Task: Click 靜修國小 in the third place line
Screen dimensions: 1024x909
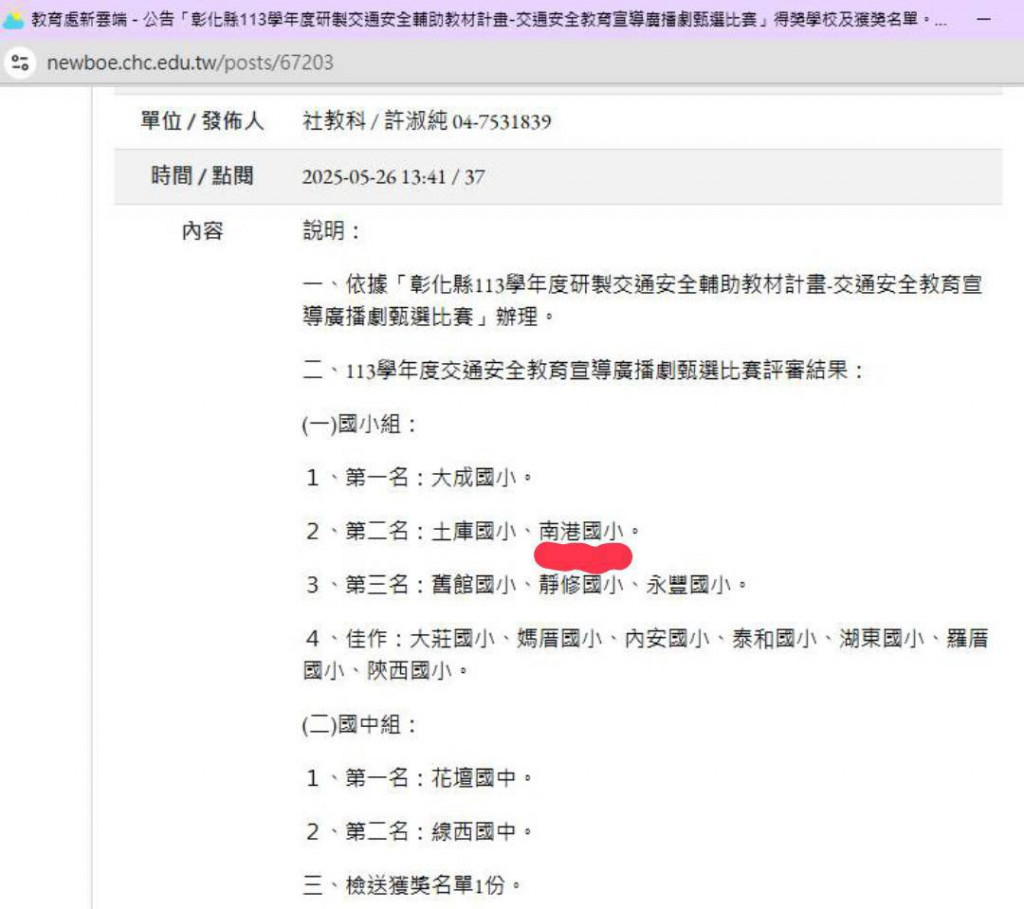Action: (581, 584)
